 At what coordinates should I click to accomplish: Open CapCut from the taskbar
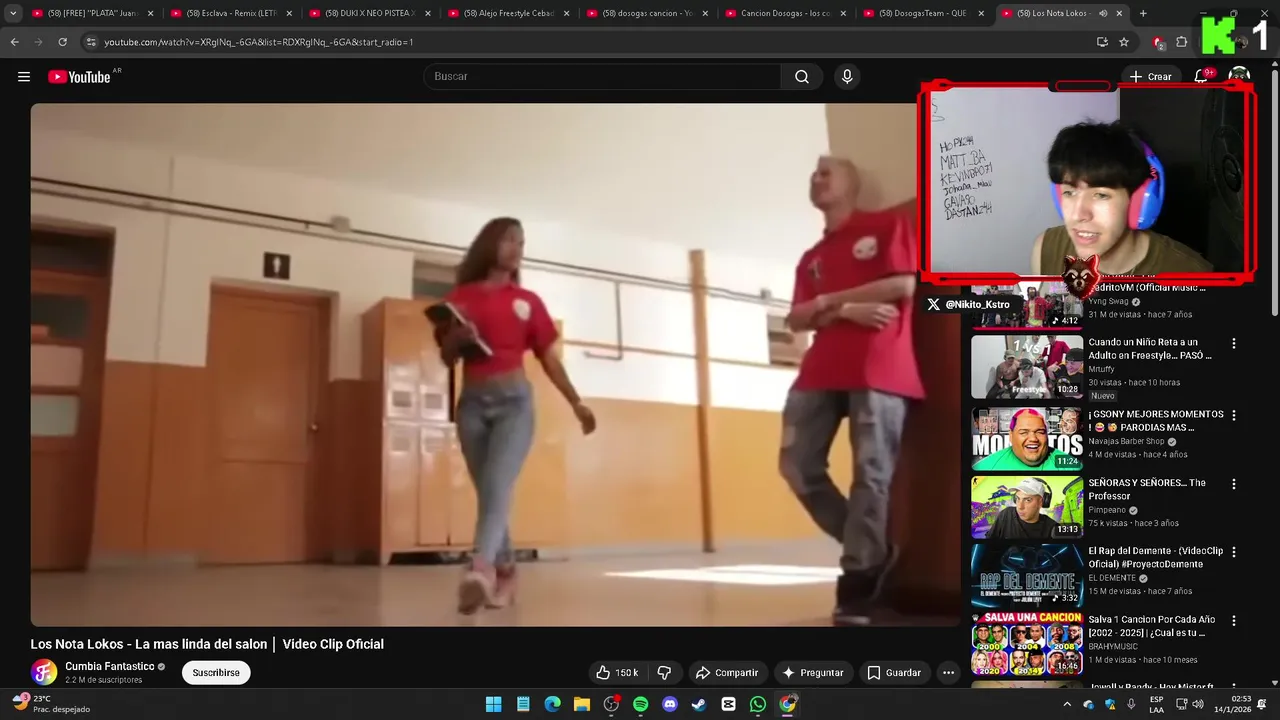[728, 704]
